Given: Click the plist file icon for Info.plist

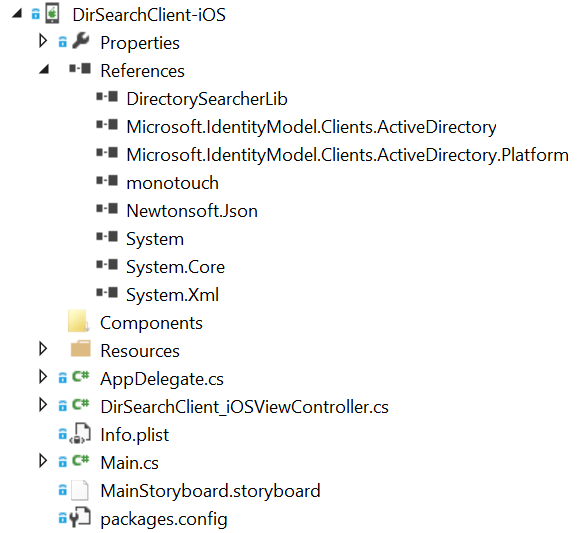Looking at the screenshot, I should pos(80,433).
